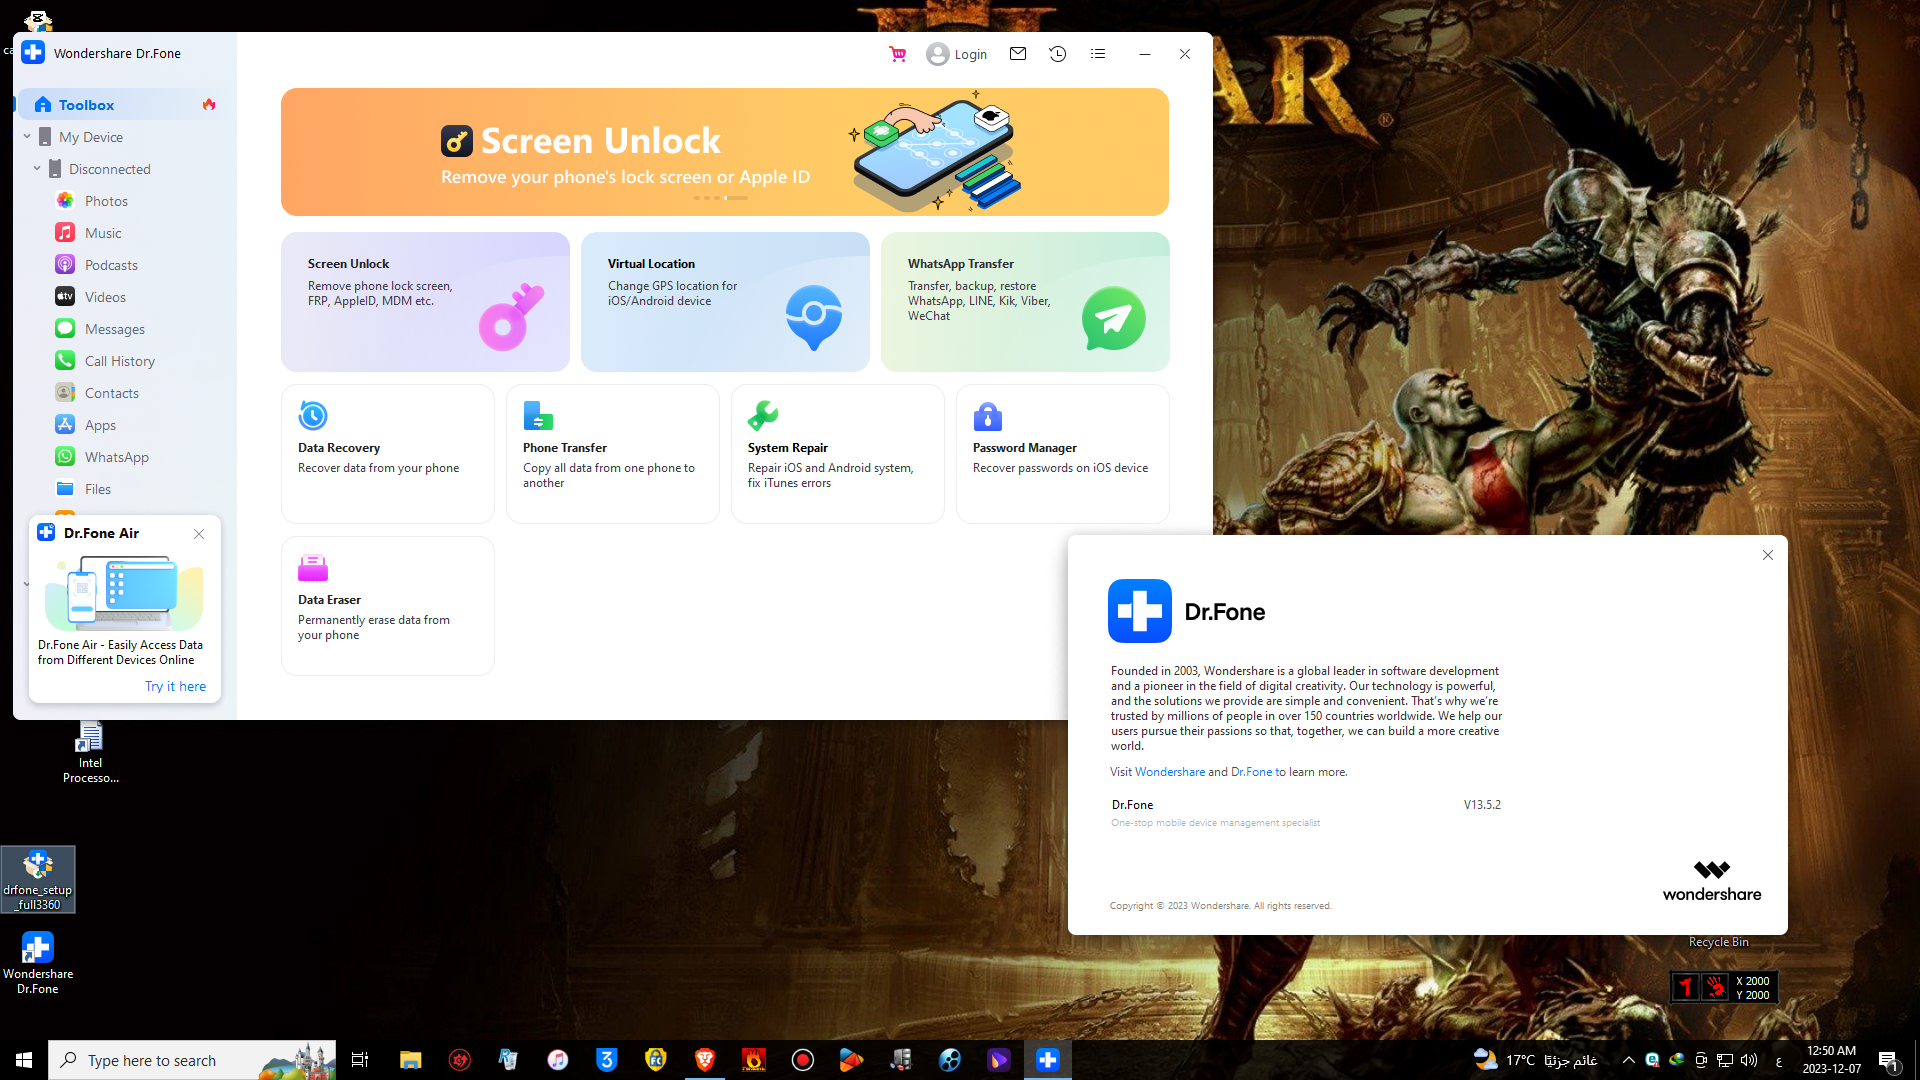
Task: Click the Virtual Location pin icon
Action: 814,317
